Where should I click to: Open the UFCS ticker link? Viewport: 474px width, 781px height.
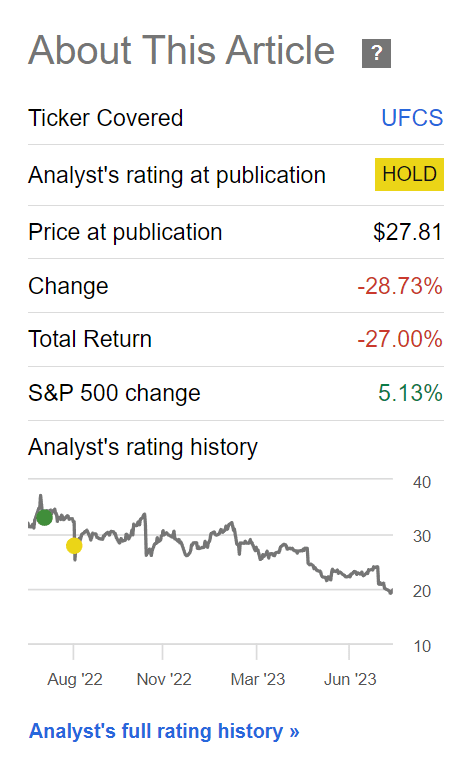(x=412, y=118)
